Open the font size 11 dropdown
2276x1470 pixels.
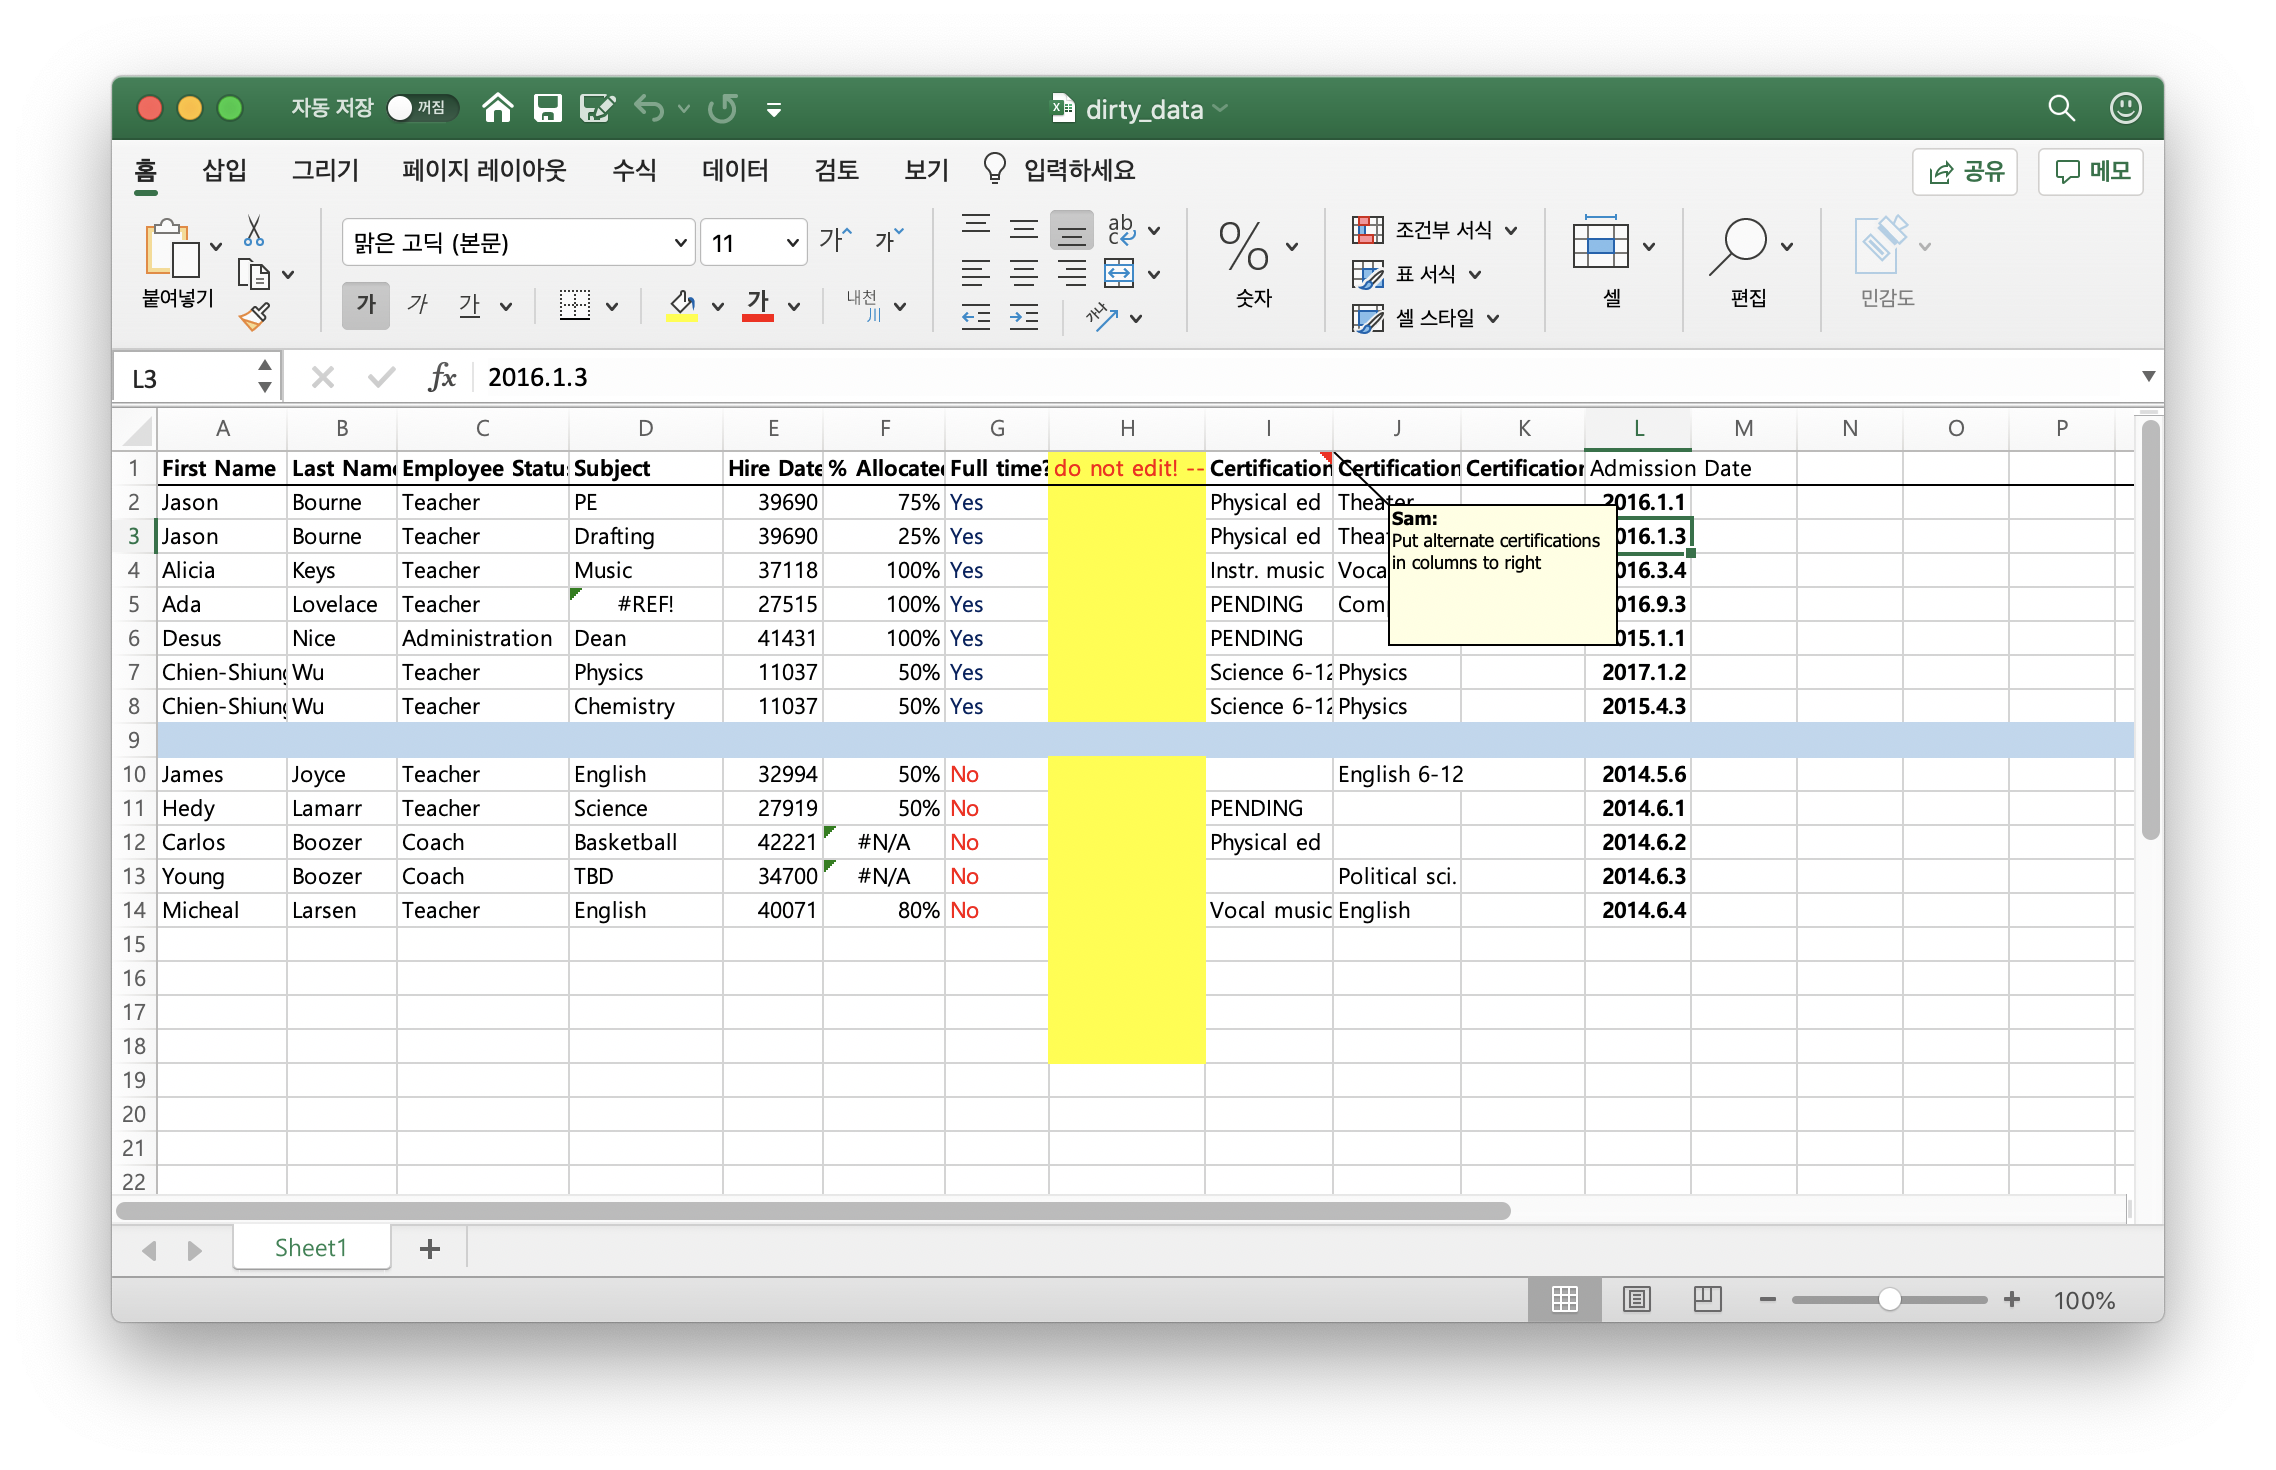pos(792,243)
